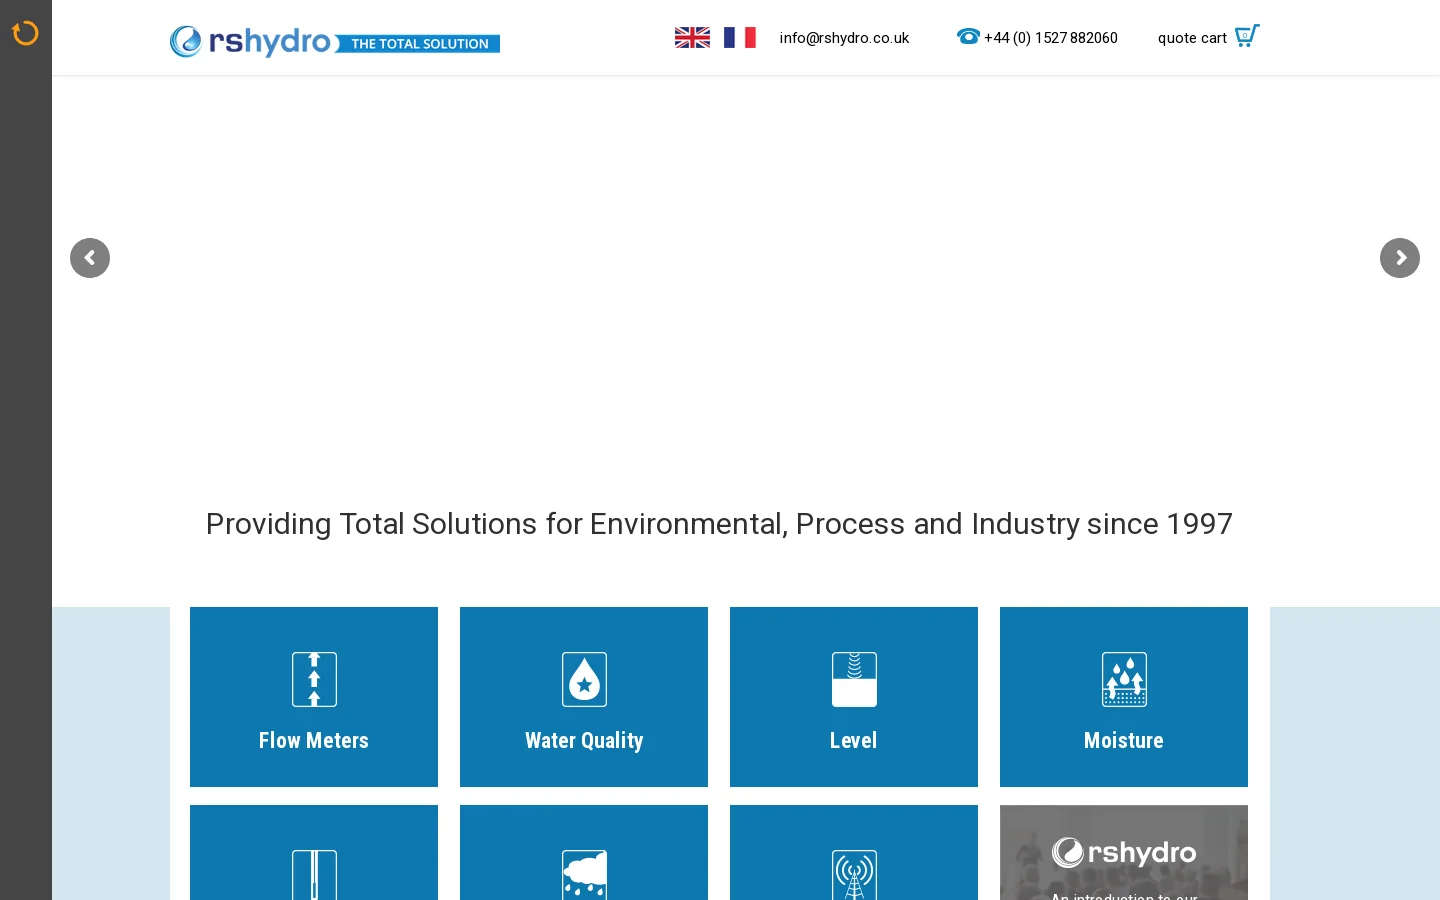
Task: Go to the previous slide arrow
Action: coord(90,258)
